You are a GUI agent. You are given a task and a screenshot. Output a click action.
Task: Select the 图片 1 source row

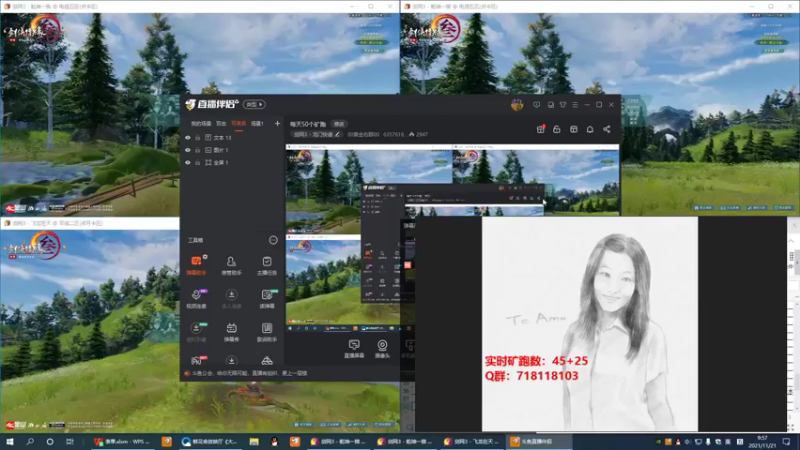tap(232, 150)
